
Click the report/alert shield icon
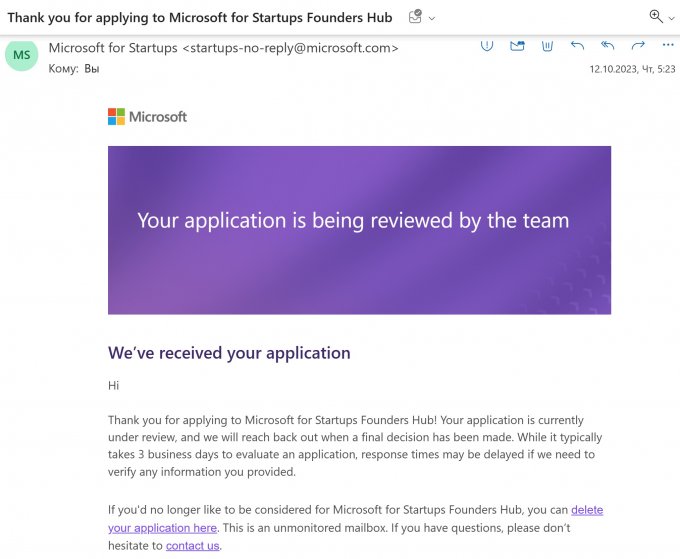(487, 46)
